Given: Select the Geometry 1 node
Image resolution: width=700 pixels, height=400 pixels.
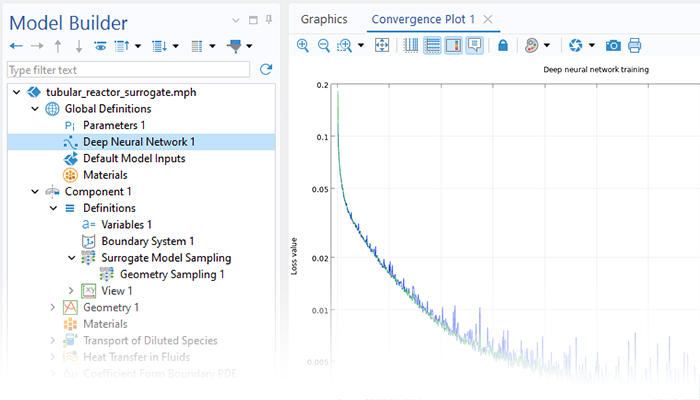Looking at the screenshot, I should tap(111, 307).
